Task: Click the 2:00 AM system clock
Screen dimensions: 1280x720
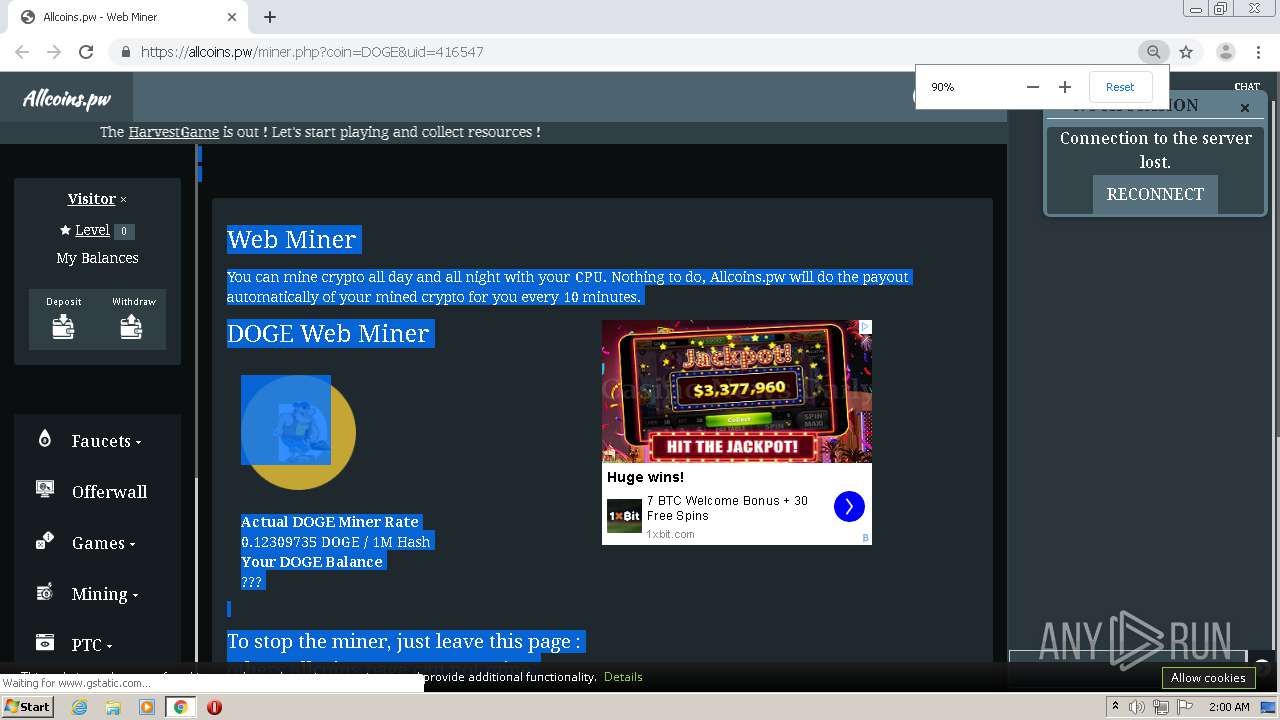Action: pos(1229,707)
